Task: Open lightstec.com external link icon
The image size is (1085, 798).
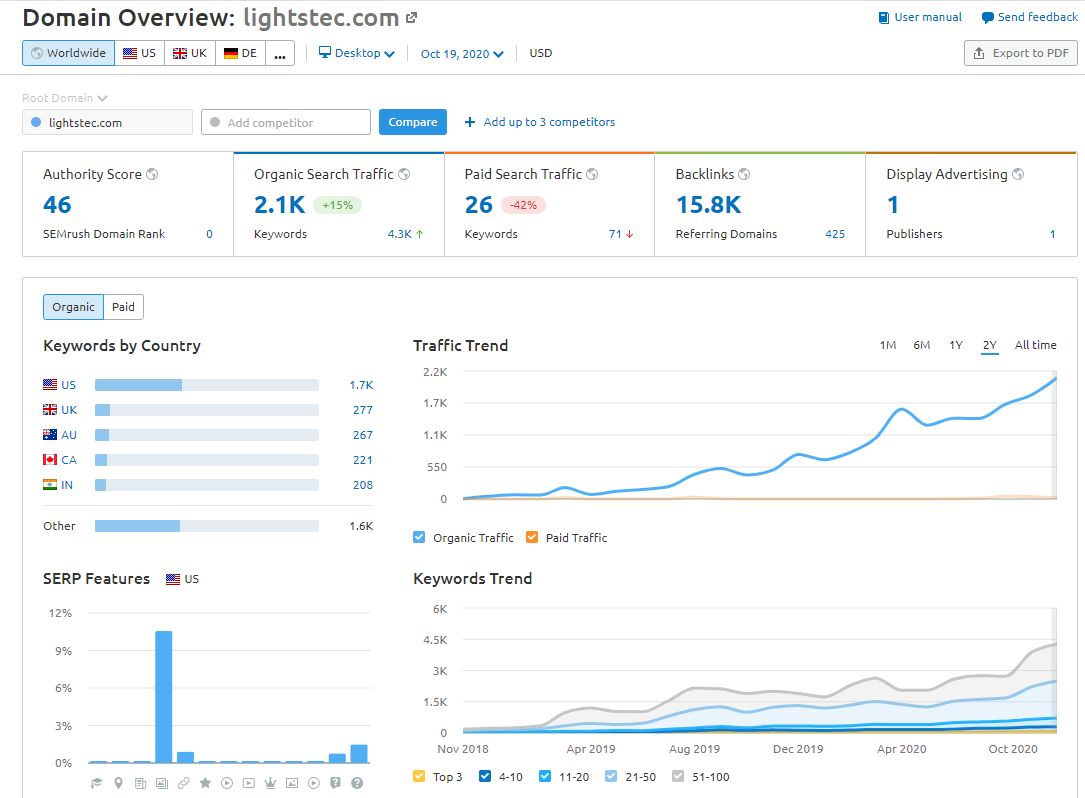Action: (x=411, y=18)
